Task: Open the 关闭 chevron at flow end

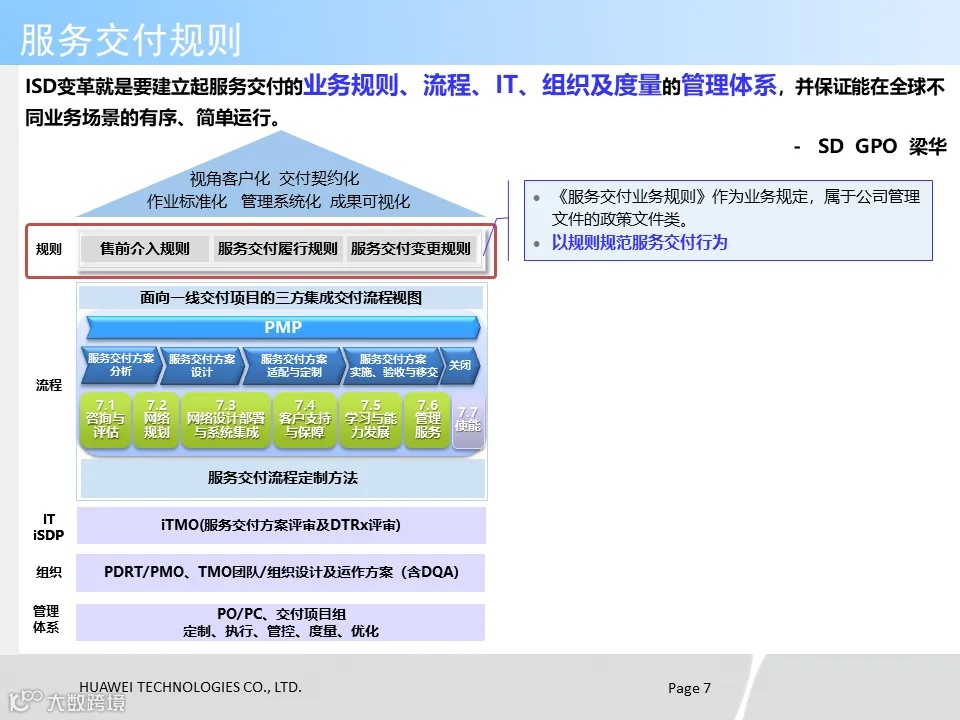Action: pos(460,366)
